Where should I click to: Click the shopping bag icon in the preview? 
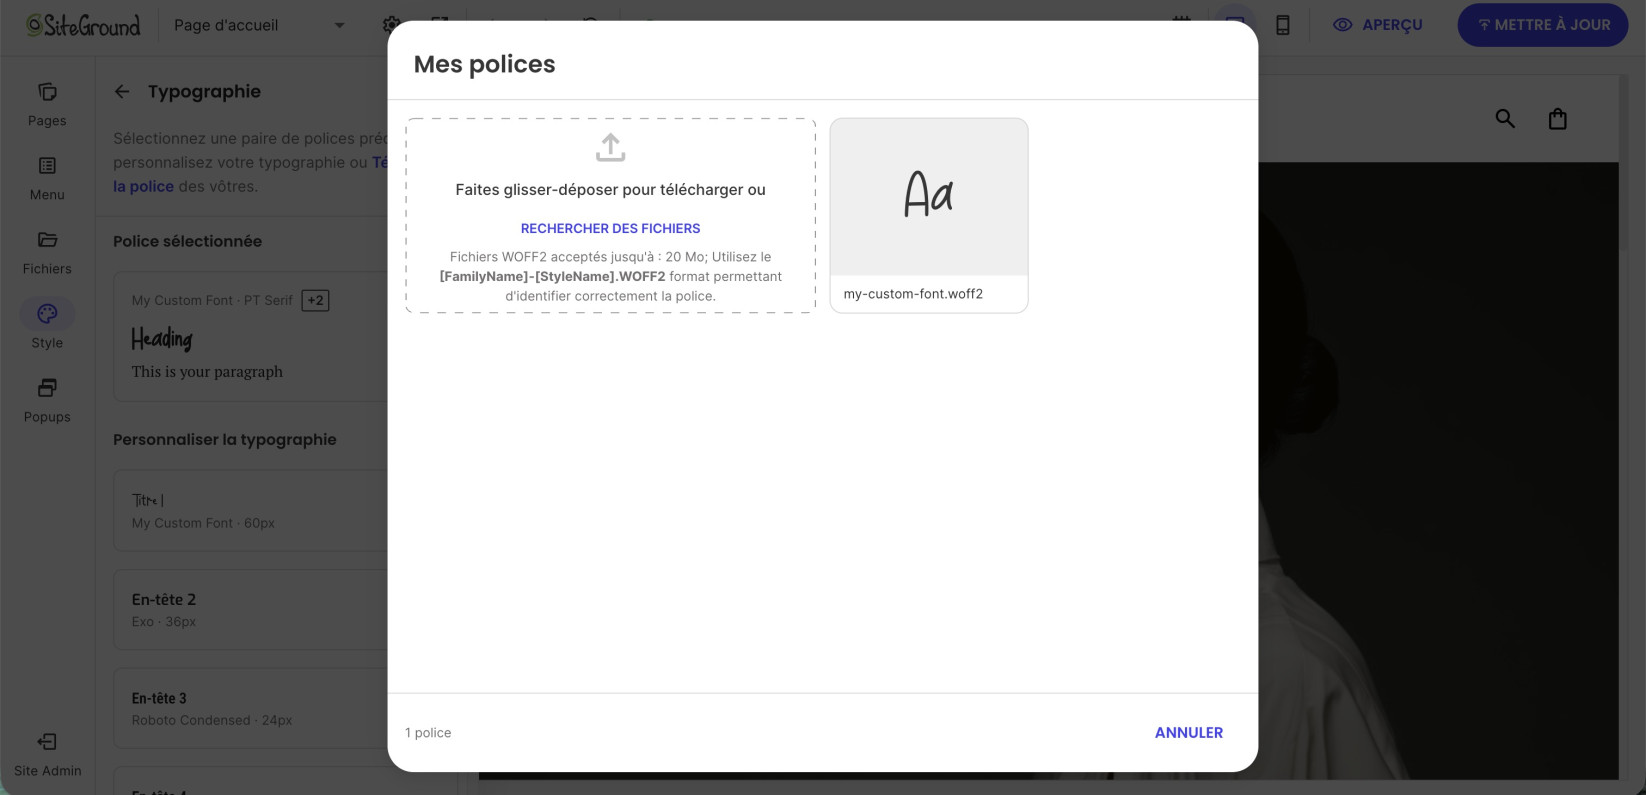pyautogui.click(x=1557, y=119)
